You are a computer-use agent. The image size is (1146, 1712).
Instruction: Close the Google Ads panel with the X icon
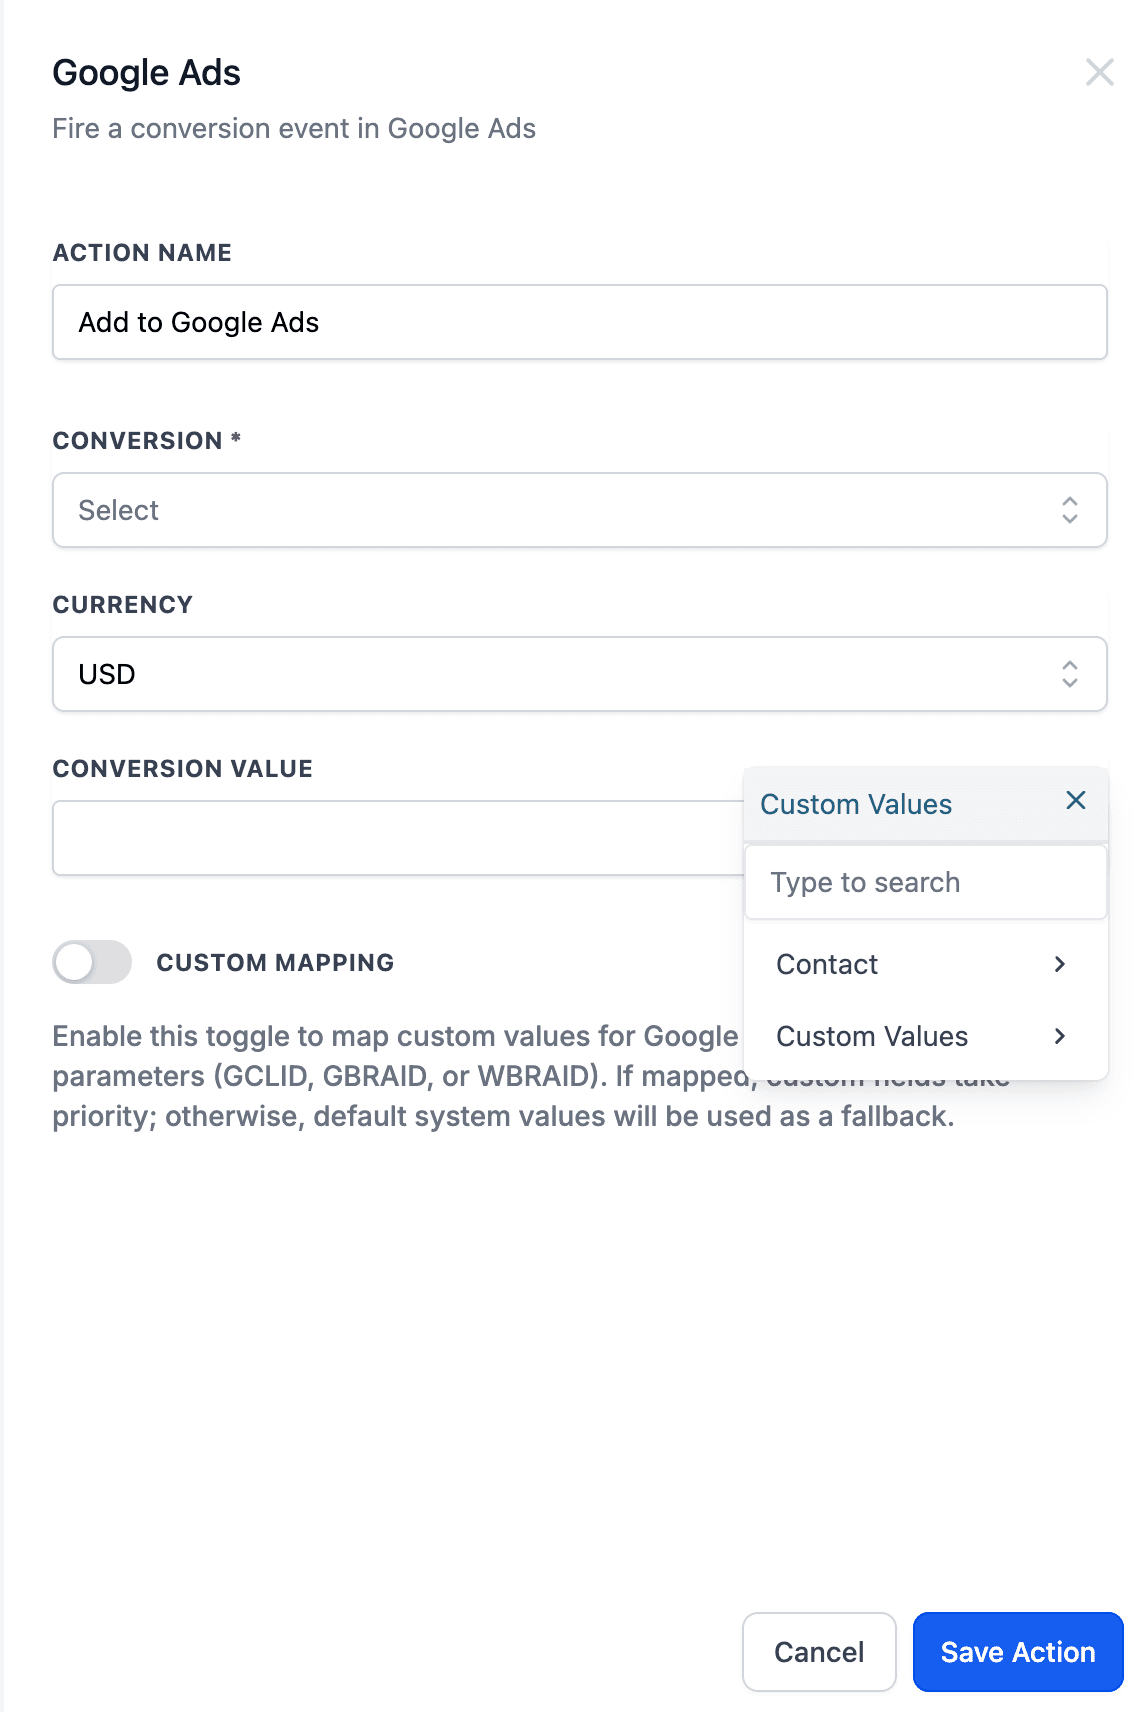[x=1099, y=72]
